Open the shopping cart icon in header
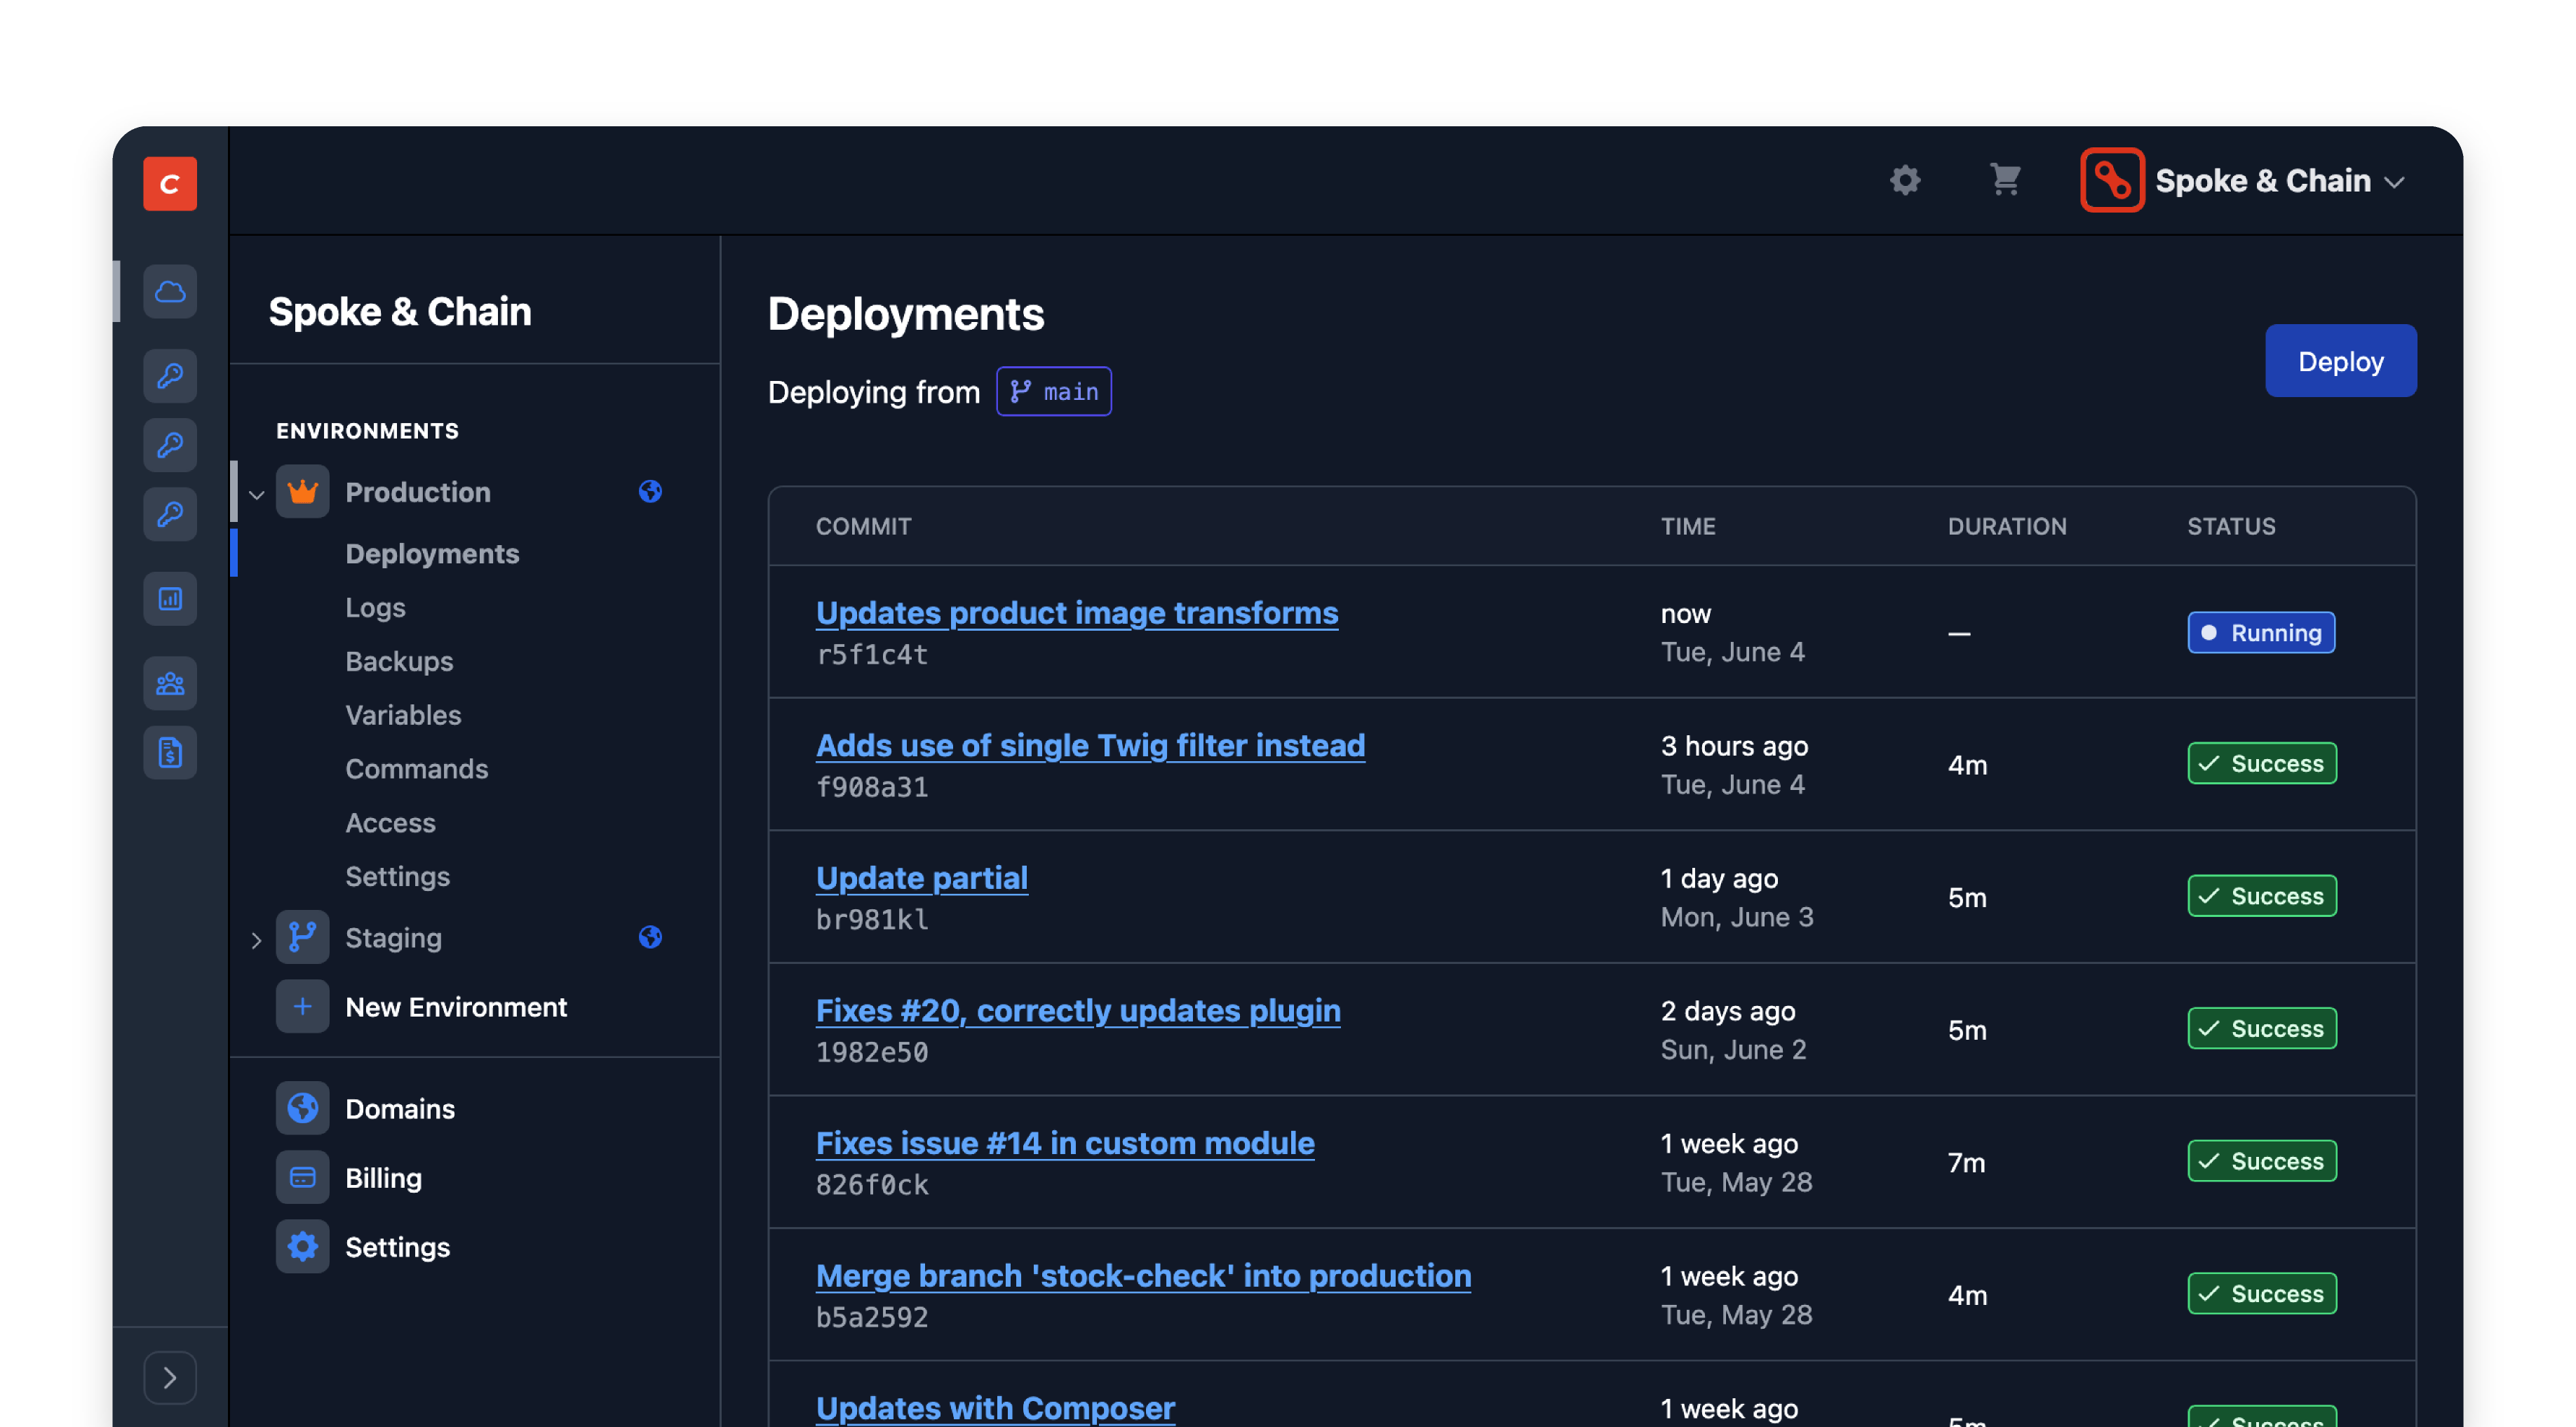 (x=2005, y=181)
